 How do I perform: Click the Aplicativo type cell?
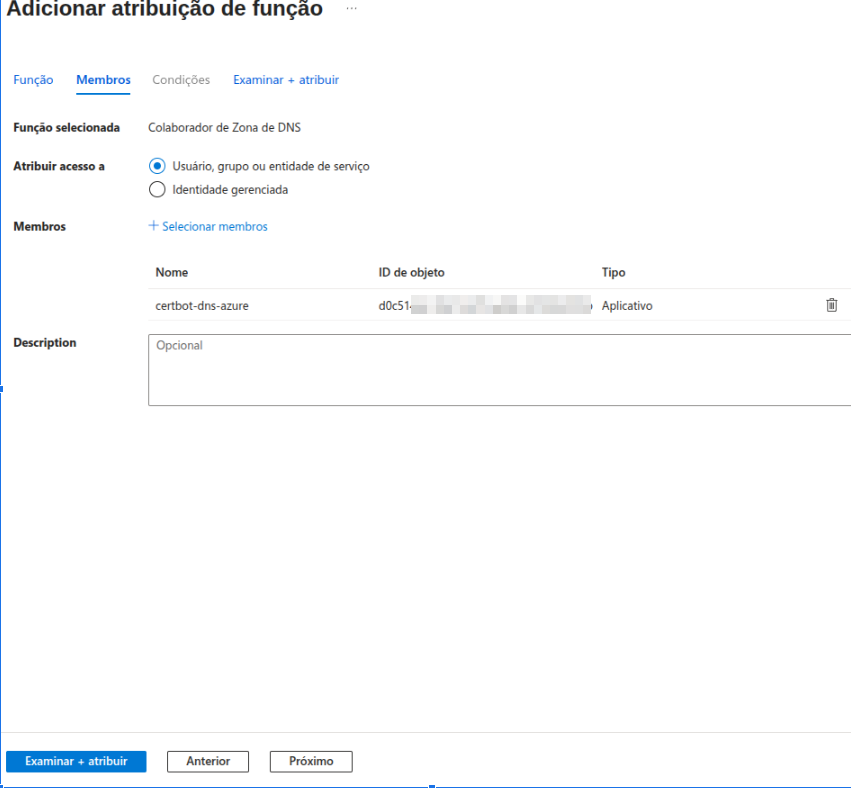(x=627, y=306)
